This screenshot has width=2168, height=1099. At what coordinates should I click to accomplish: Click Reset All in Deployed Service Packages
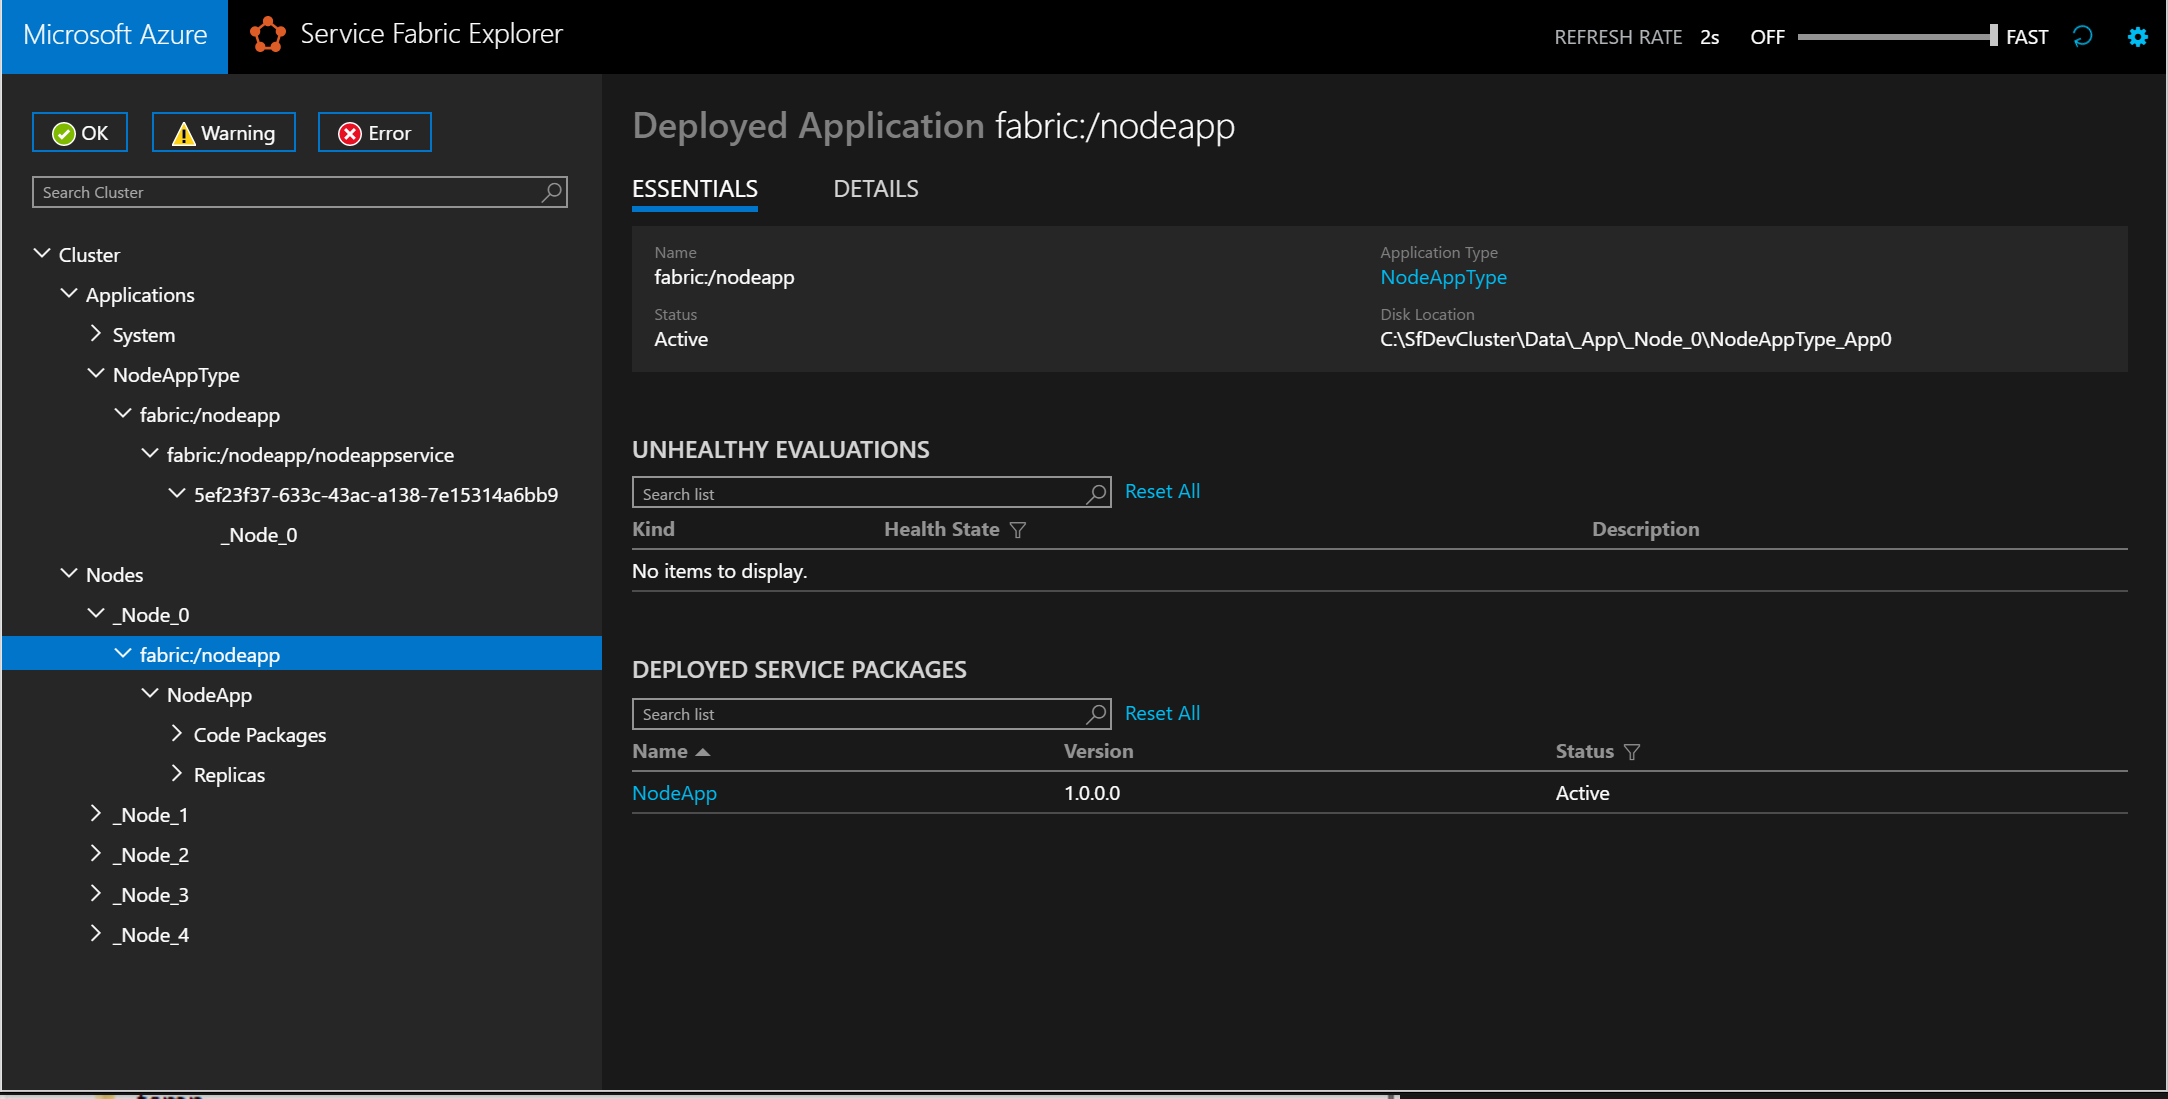click(x=1163, y=714)
